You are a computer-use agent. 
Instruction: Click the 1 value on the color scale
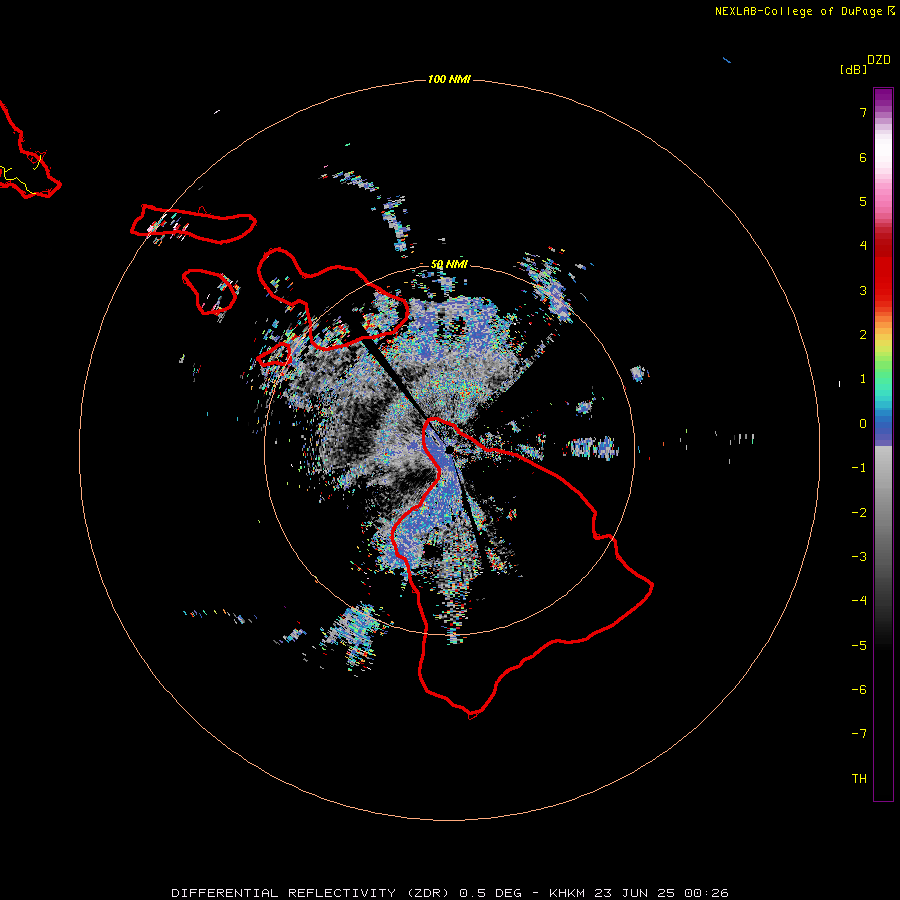863,379
